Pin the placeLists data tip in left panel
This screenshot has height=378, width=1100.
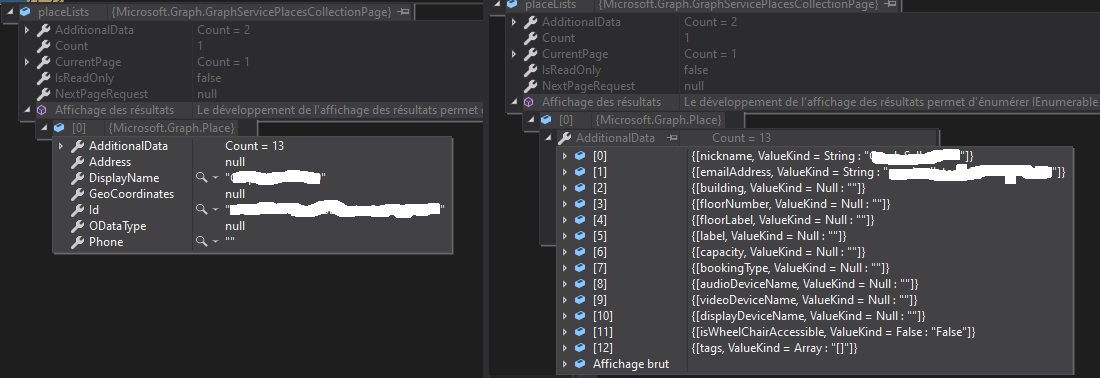(403, 12)
